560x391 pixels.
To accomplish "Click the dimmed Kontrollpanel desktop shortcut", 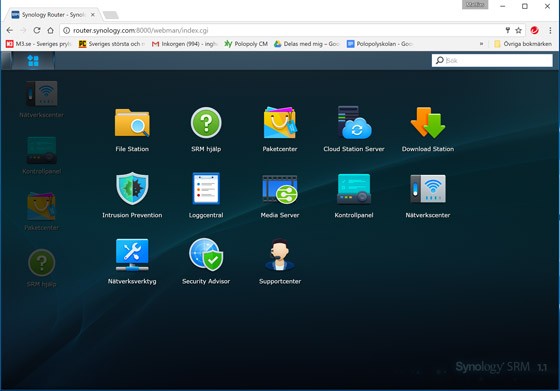I will 41,155.
